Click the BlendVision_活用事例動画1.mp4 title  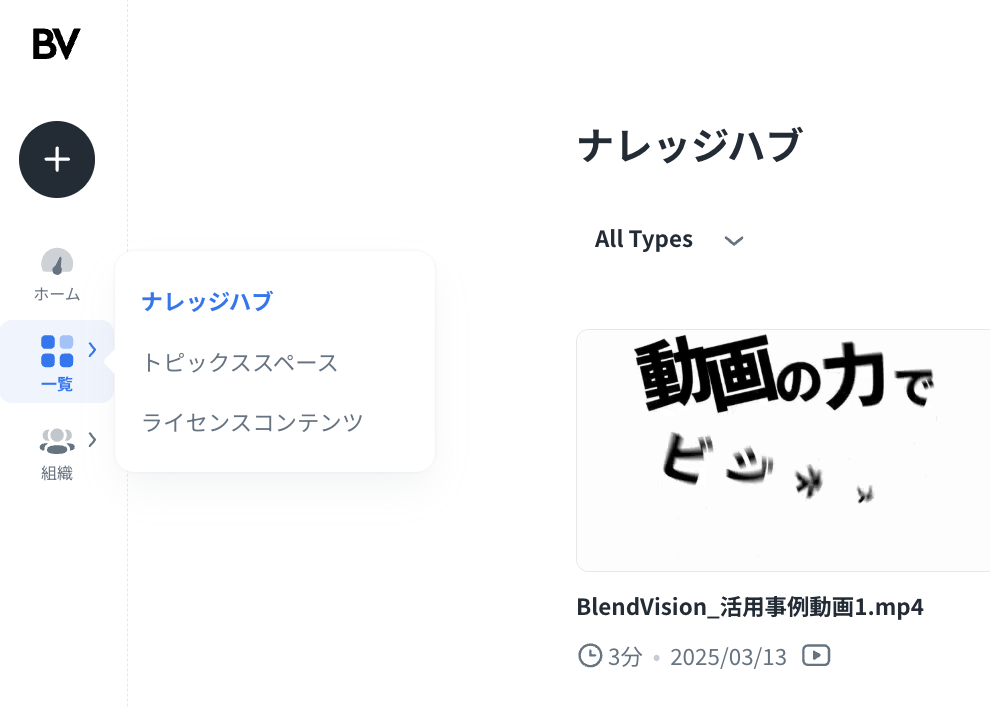750,607
